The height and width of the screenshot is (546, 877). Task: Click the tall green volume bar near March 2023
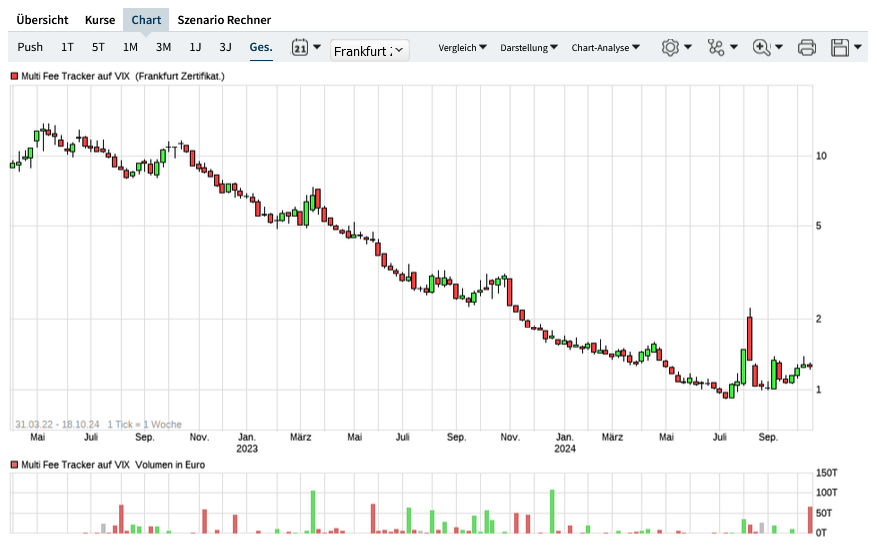(313, 512)
